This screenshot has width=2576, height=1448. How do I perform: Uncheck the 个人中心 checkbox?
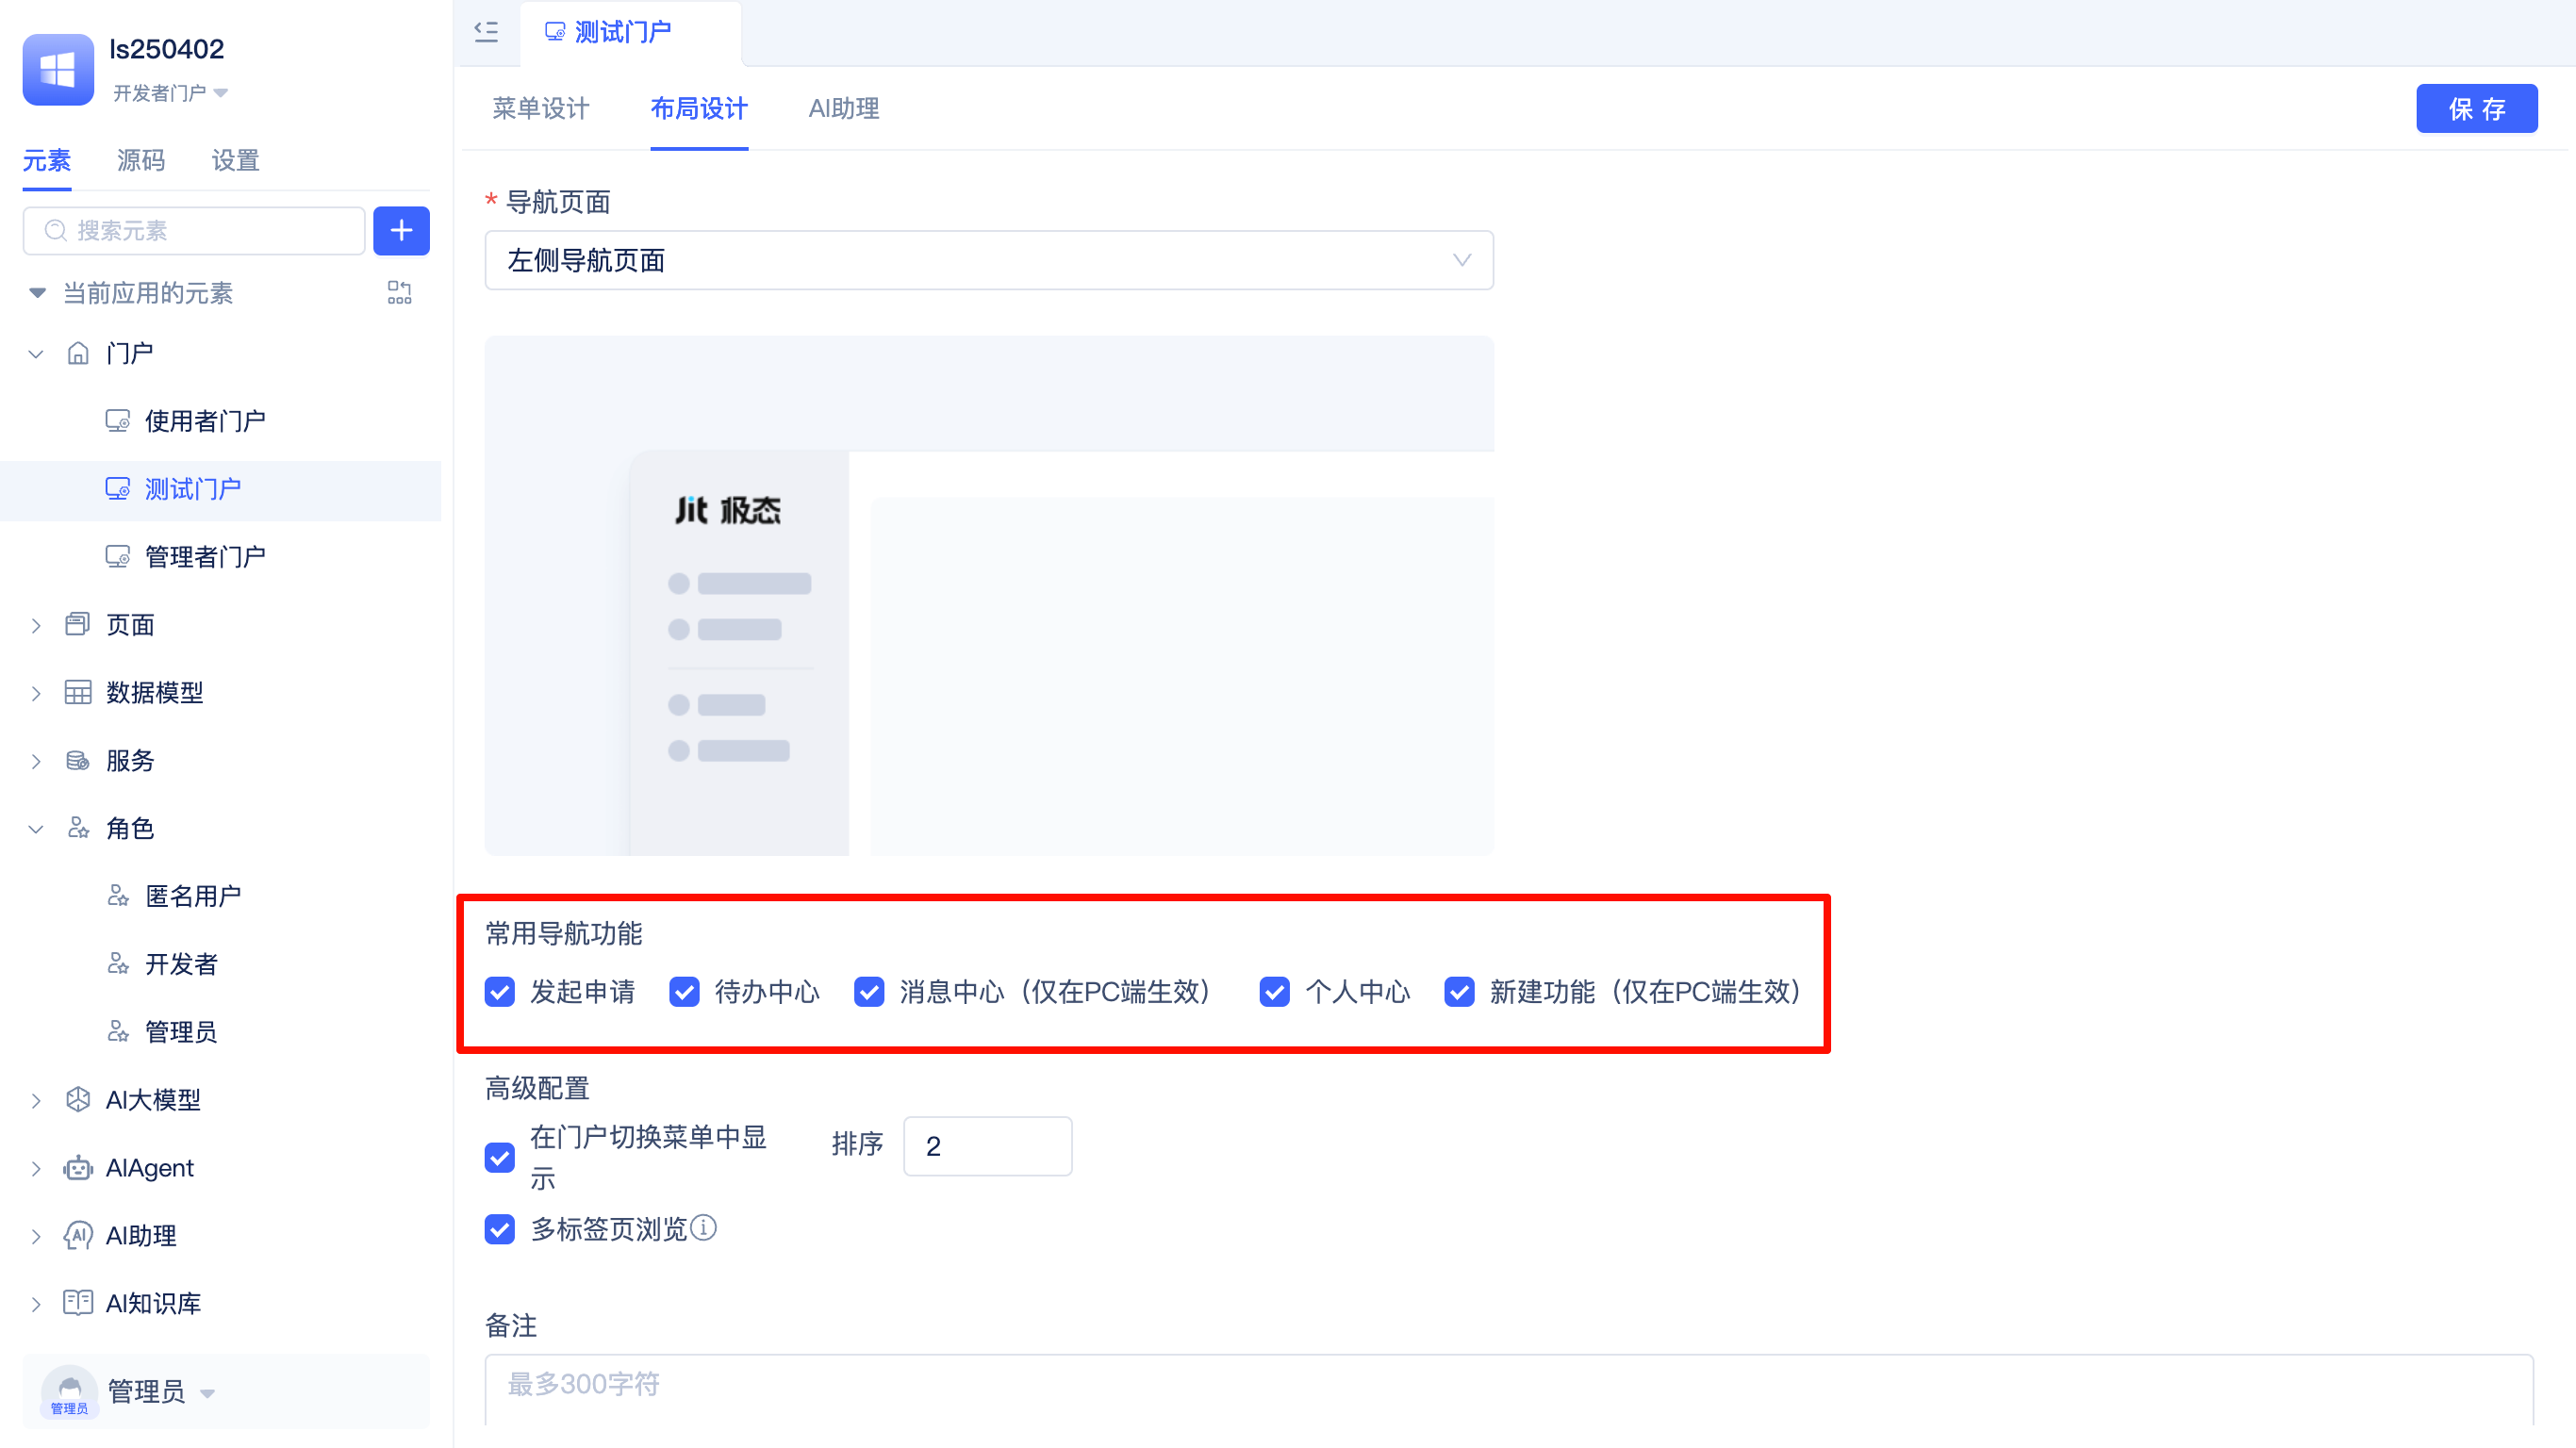1275,992
